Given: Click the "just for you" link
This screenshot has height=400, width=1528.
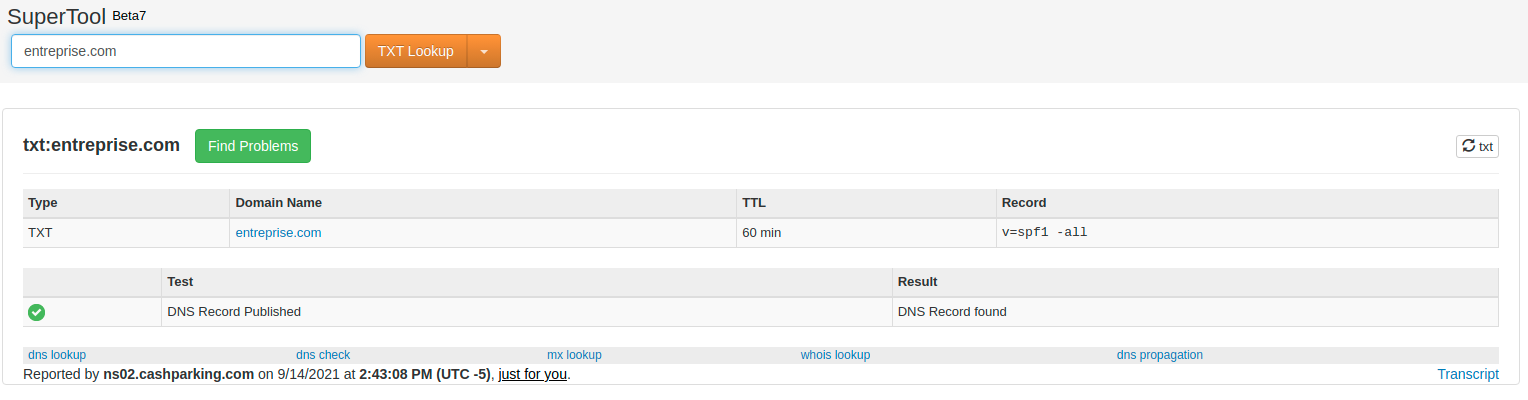Looking at the screenshot, I should coord(533,375).
